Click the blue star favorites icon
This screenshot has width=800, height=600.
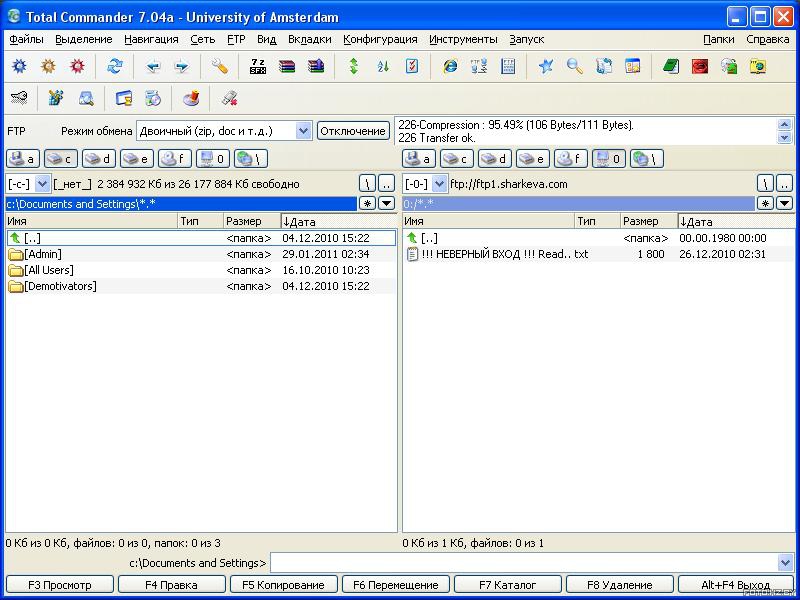point(545,66)
